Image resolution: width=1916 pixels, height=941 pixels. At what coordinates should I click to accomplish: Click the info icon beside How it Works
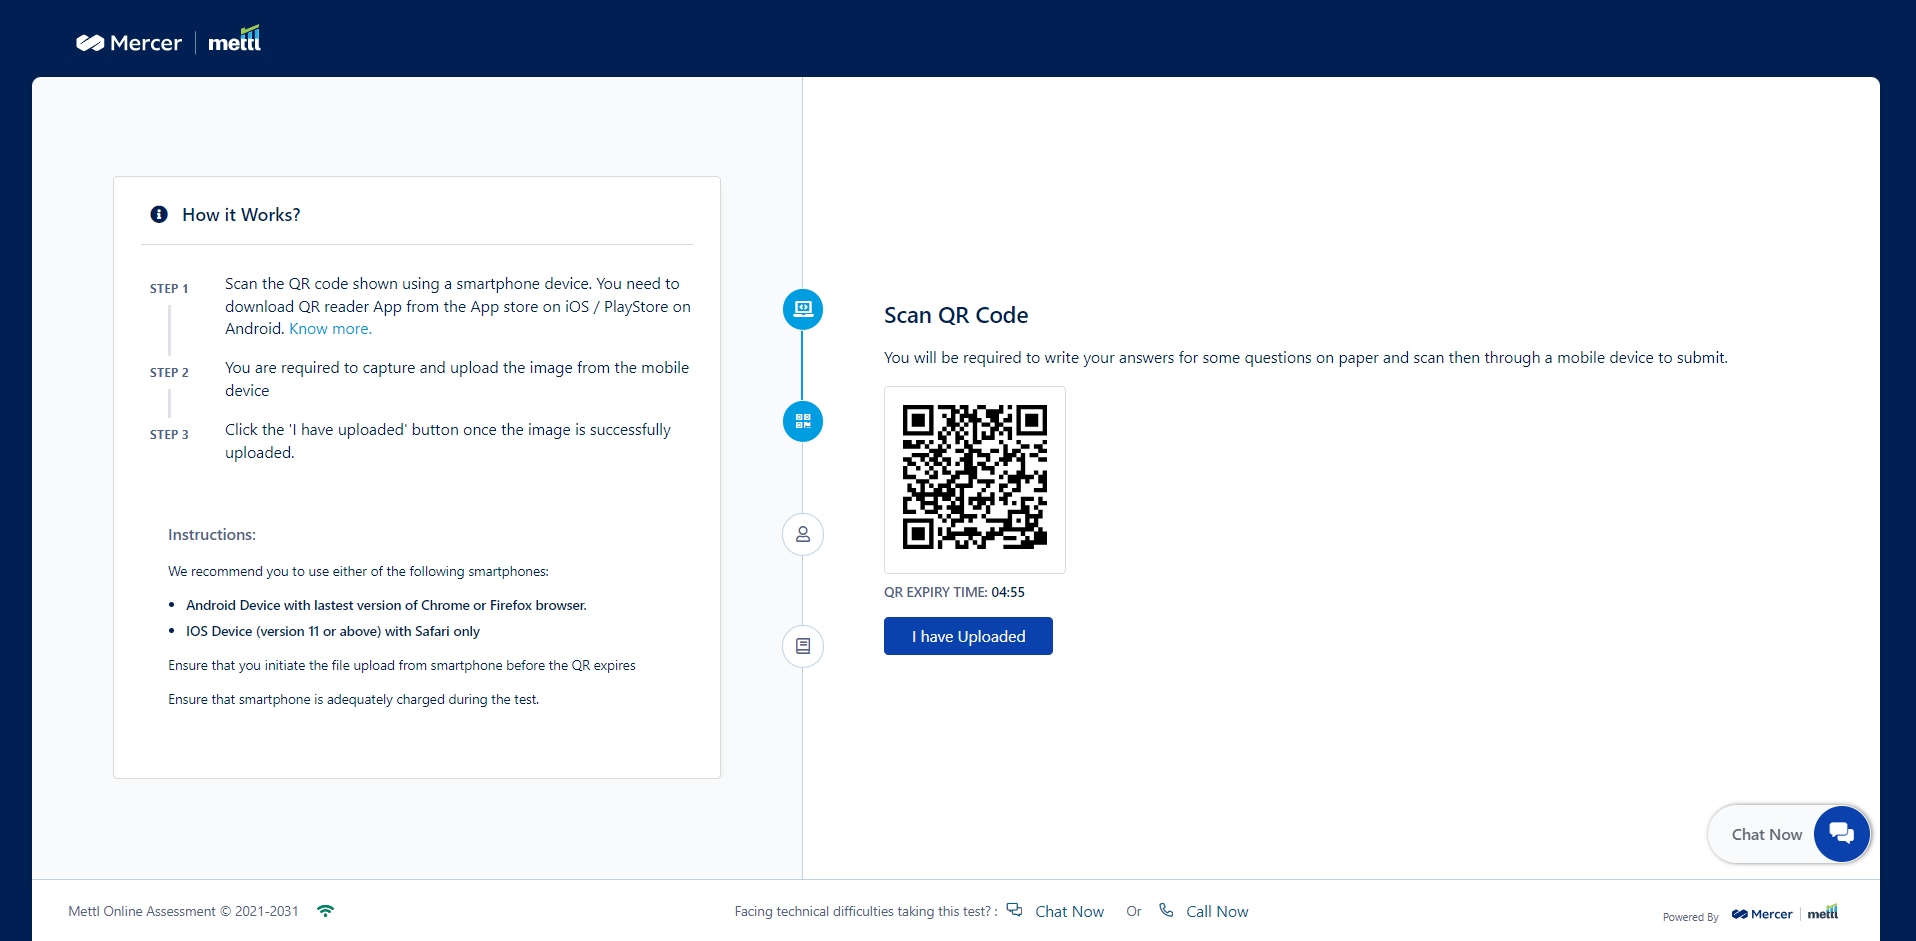click(x=159, y=214)
